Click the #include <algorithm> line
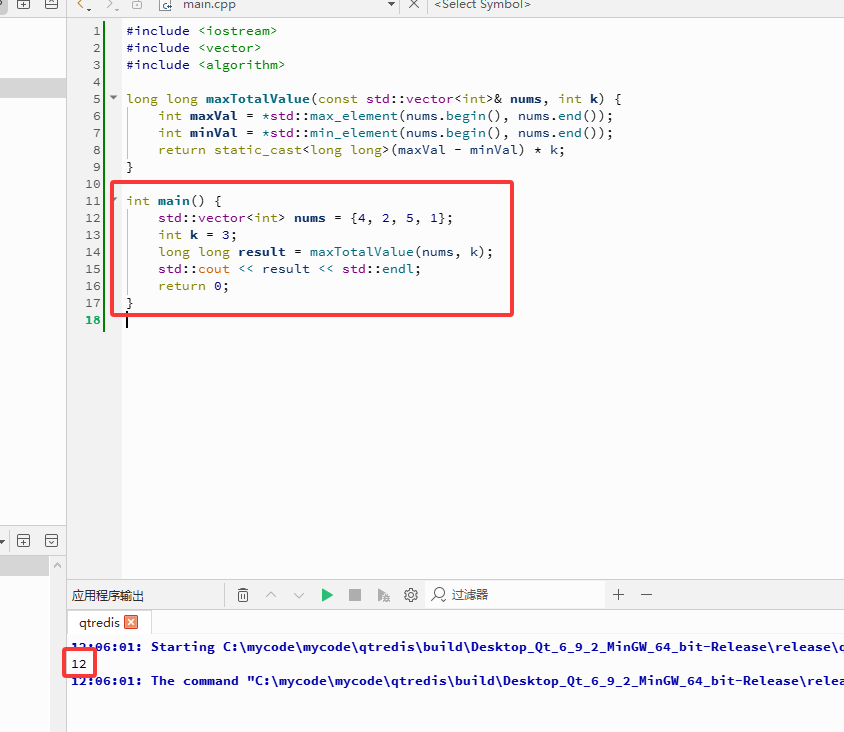This screenshot has width=844, height=732. click(x=205, y=65)
